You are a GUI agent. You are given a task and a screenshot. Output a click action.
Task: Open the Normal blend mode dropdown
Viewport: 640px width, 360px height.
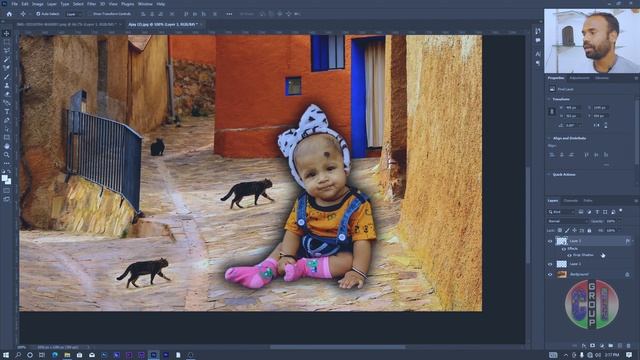pyautogui.click(x=567, y=221)
